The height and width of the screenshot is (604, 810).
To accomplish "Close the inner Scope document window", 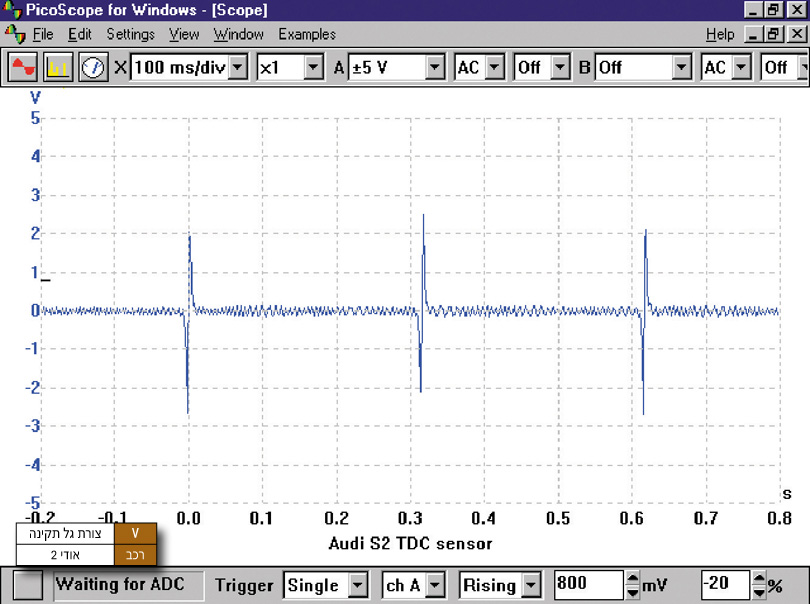I will (x=796, y=34).
